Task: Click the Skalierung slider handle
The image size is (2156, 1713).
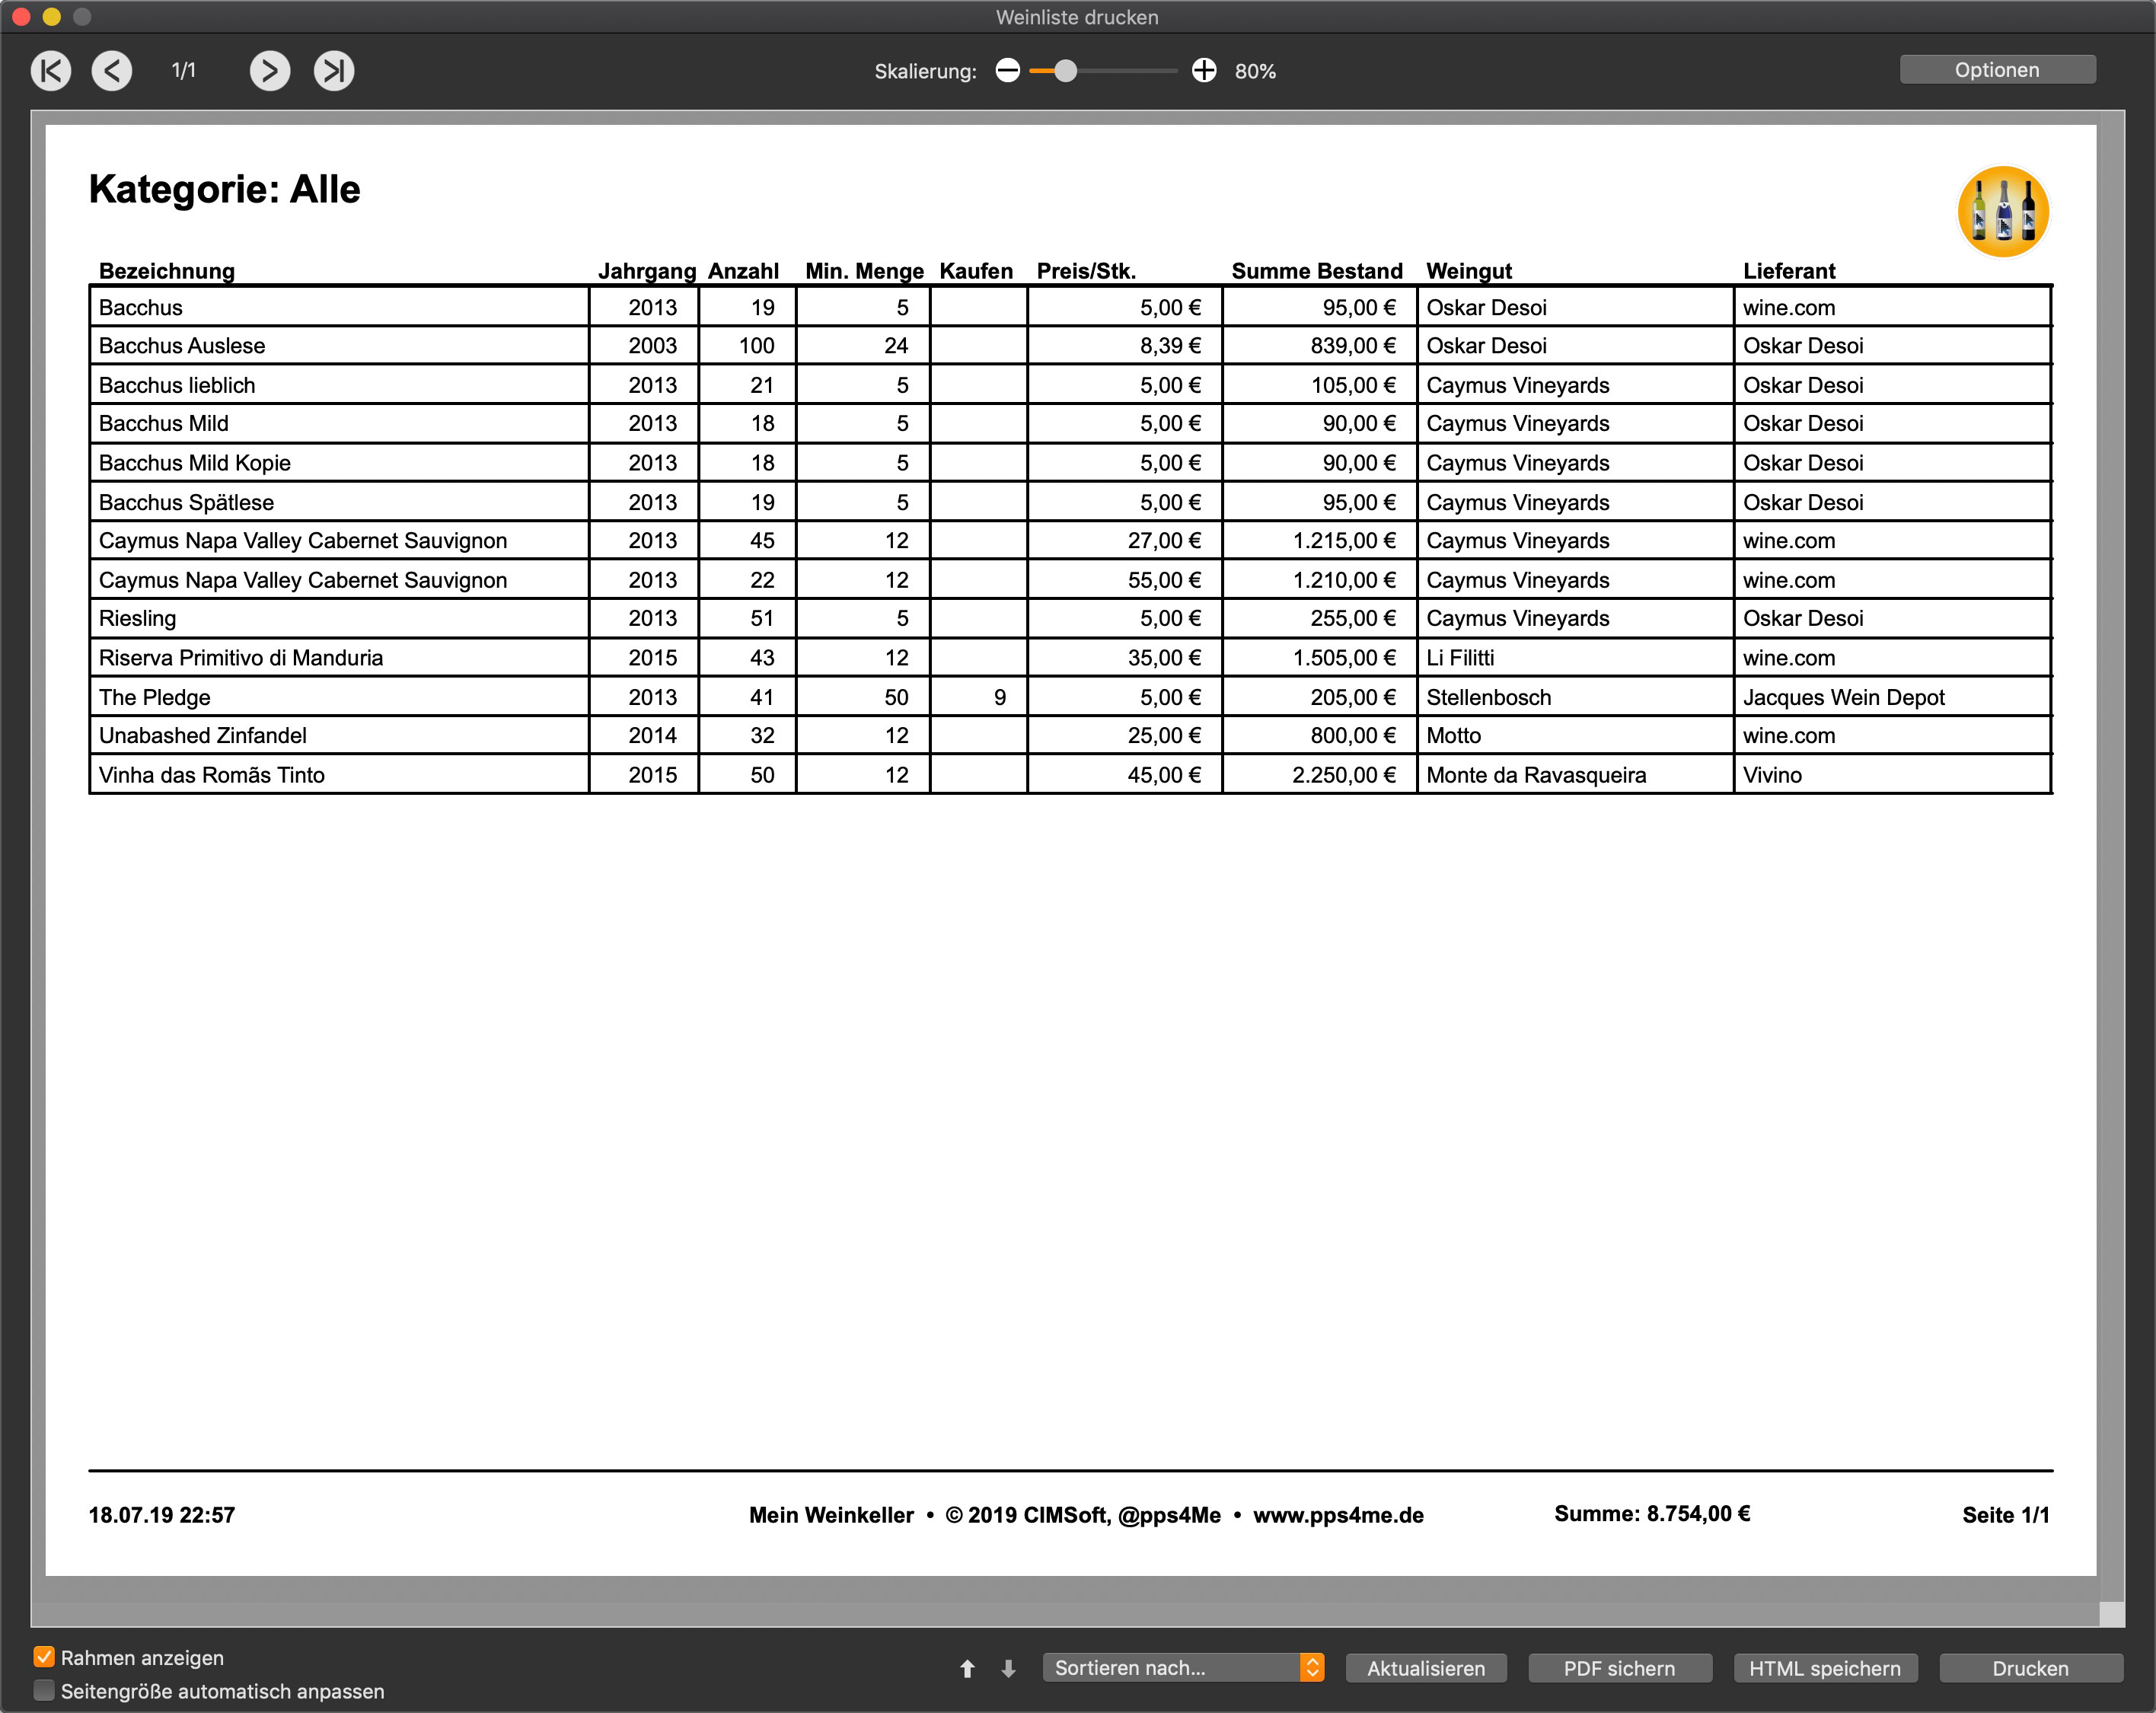Action: pyautogui.click(x=1066, y=71)
